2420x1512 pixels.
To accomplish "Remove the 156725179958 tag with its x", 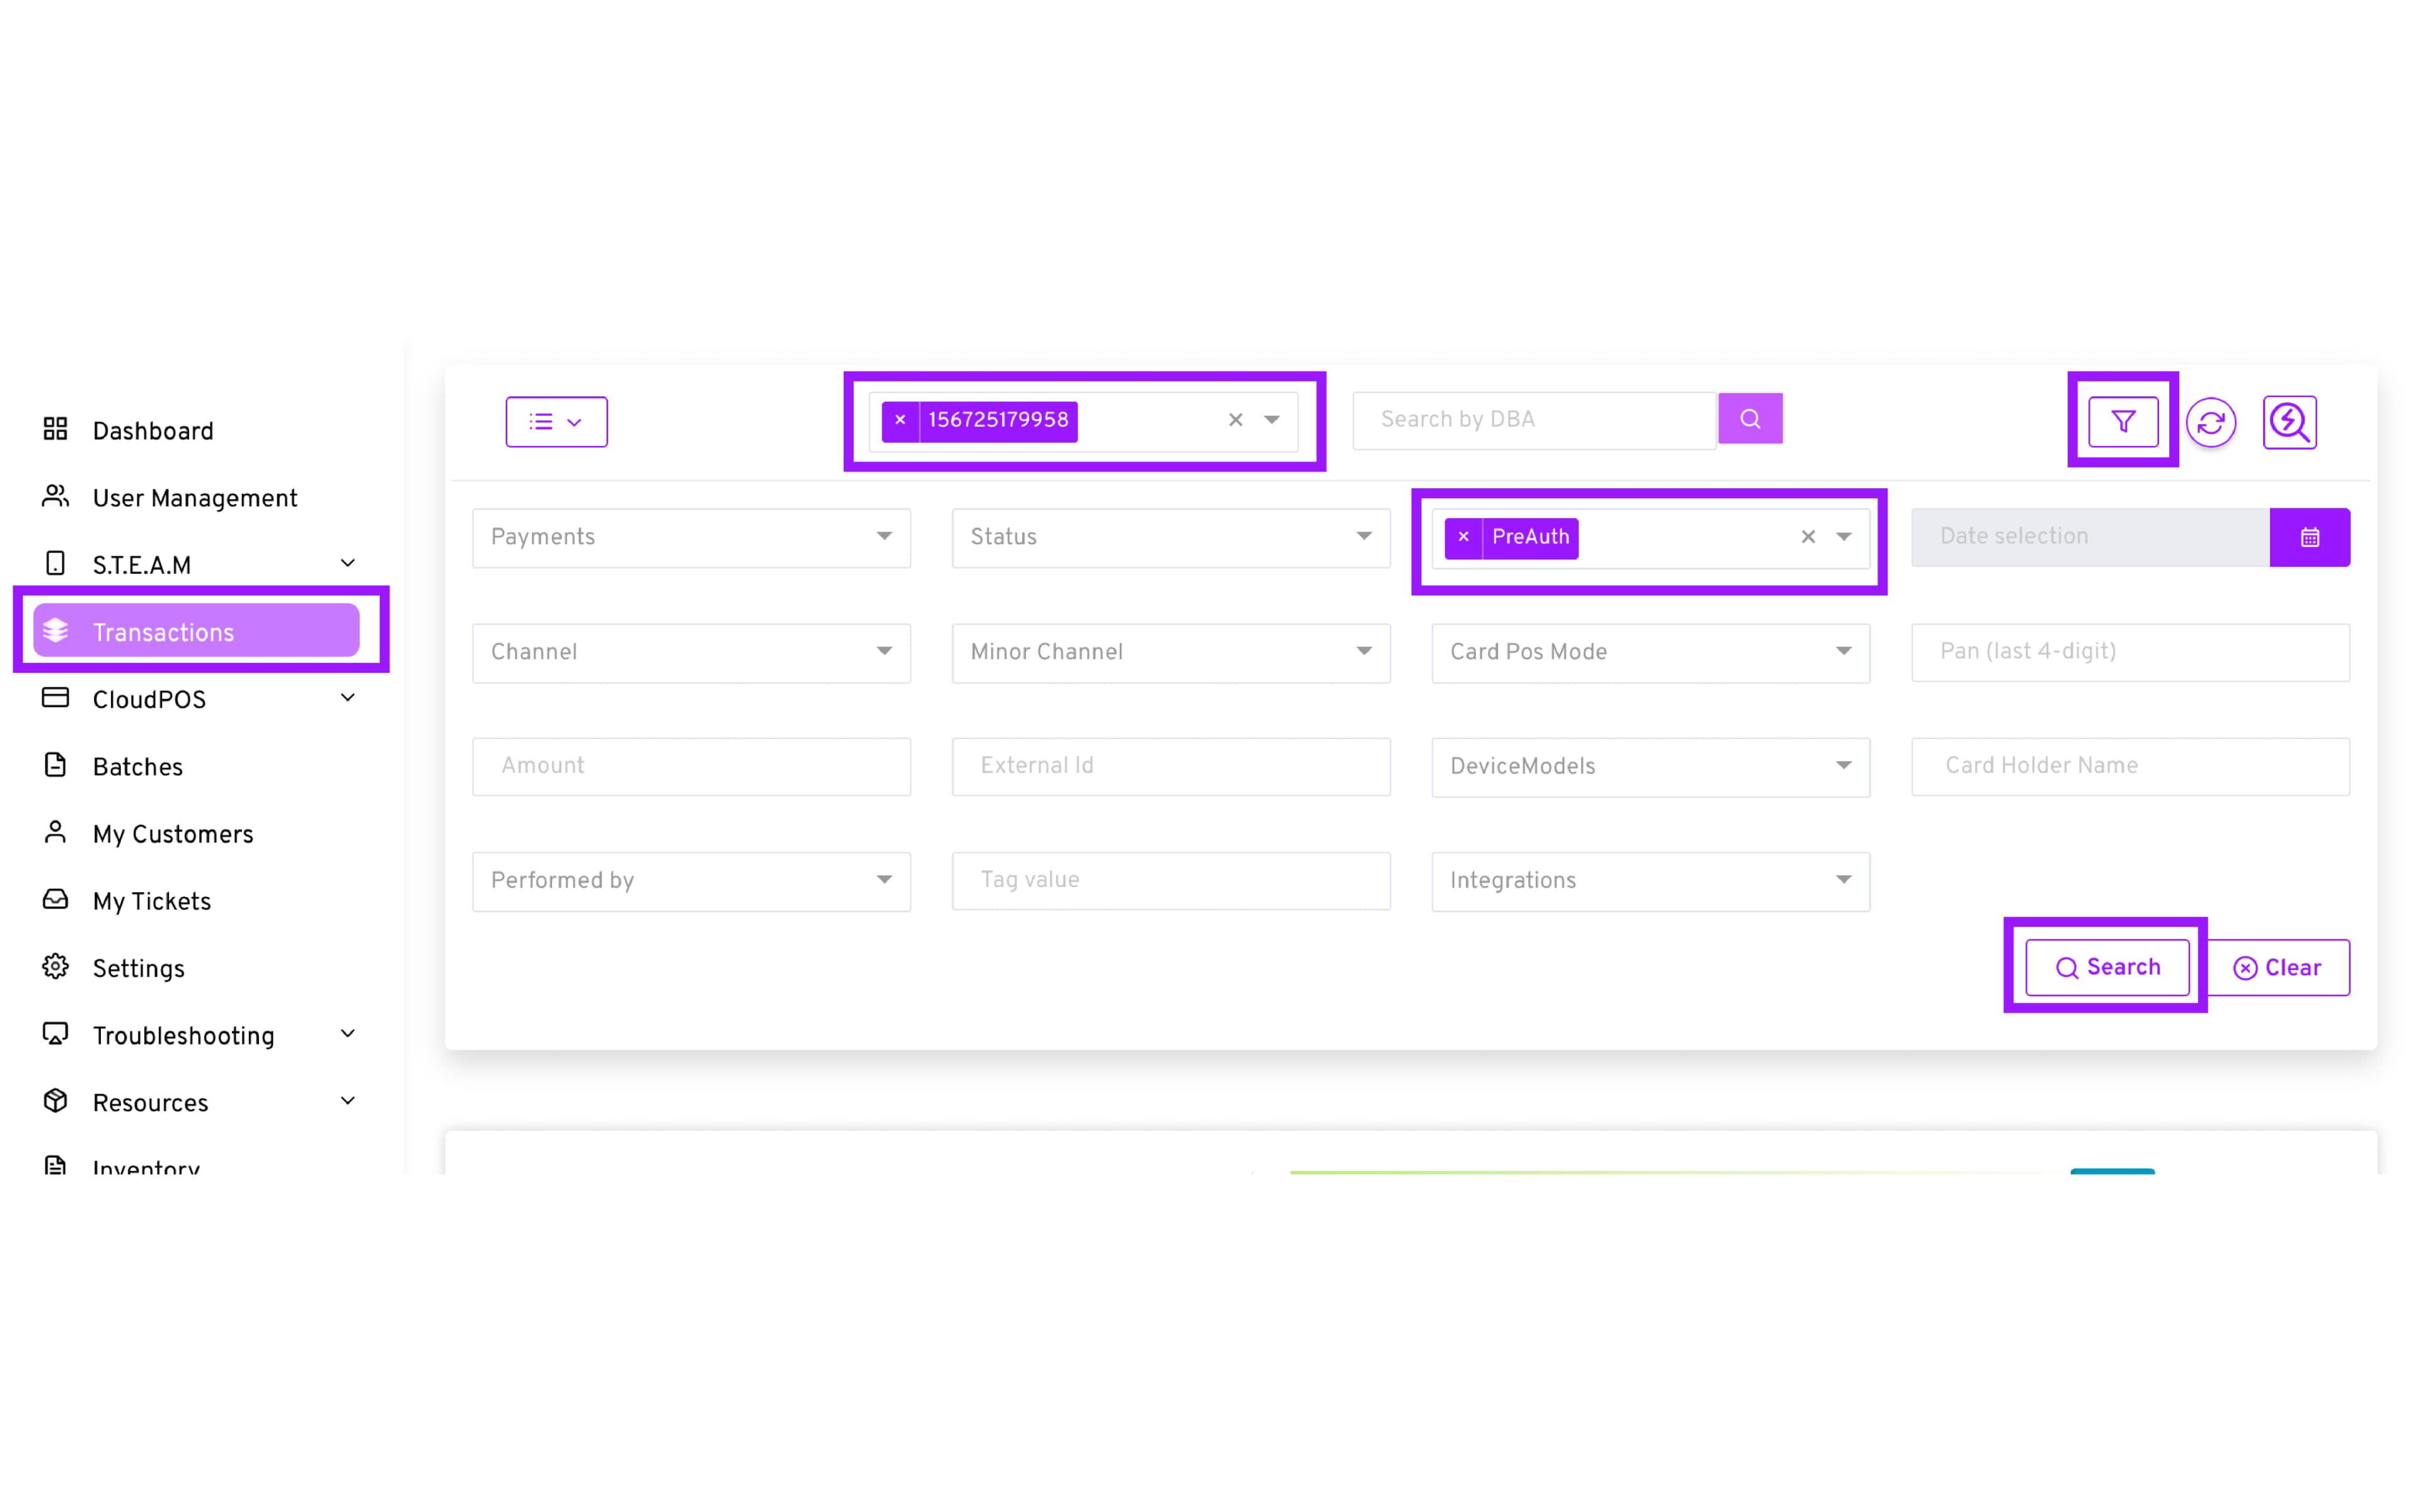I will tap(900, 420).
